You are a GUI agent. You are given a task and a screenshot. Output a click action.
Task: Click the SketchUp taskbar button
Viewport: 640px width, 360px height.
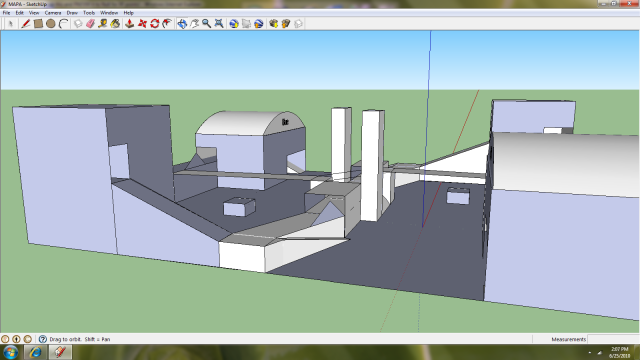tap(60, 352)
